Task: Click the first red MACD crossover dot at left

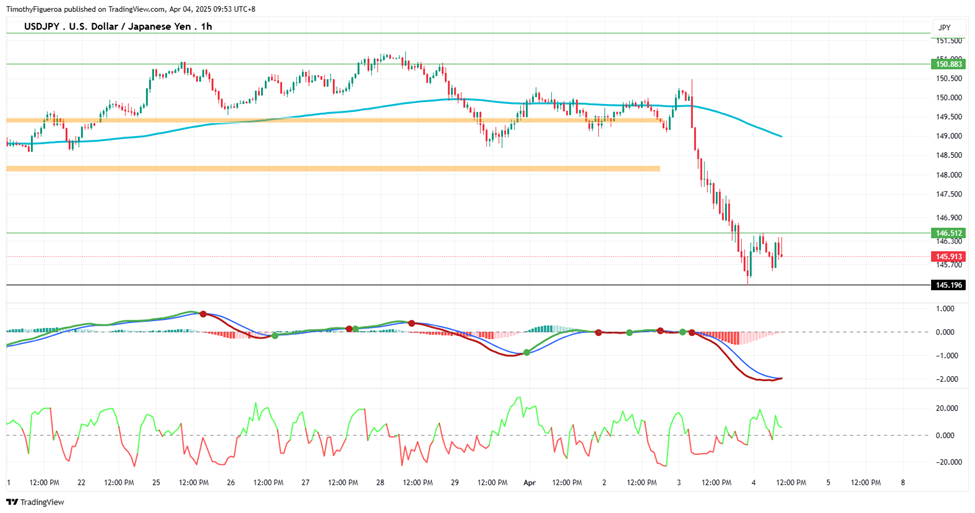Action: pyautogui.click(x=203, y=314)
